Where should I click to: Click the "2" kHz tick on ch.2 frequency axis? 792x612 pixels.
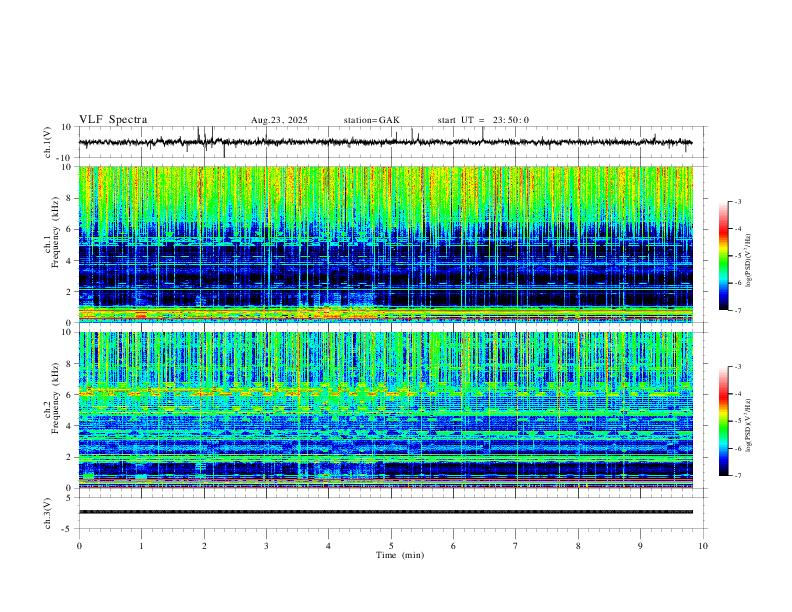click(70, 457)
